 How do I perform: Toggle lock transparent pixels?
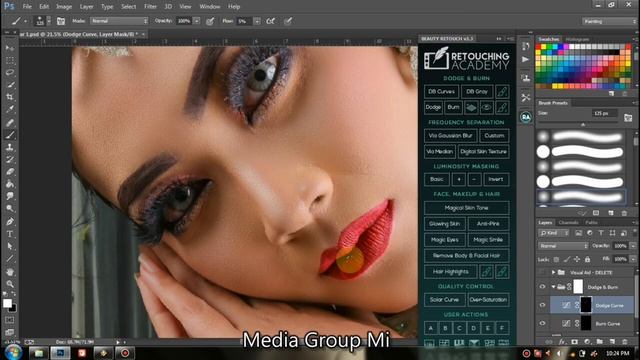tap(556, 259)
